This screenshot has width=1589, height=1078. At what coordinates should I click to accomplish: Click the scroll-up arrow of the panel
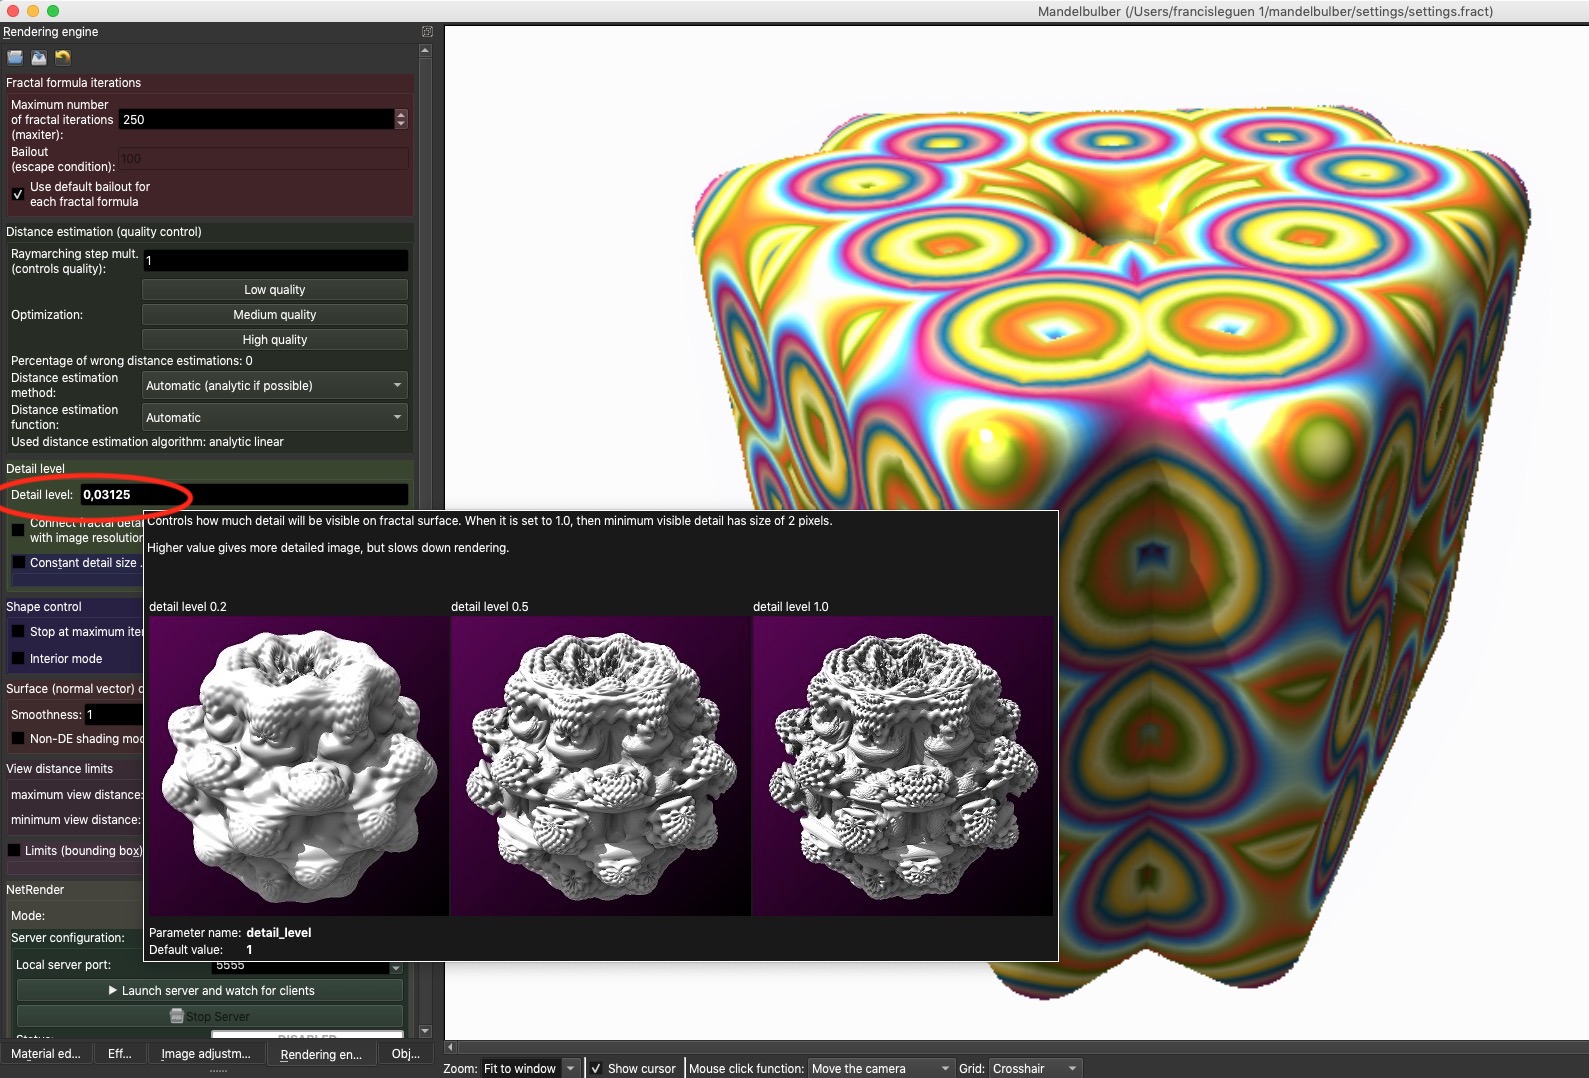[425, 50]
